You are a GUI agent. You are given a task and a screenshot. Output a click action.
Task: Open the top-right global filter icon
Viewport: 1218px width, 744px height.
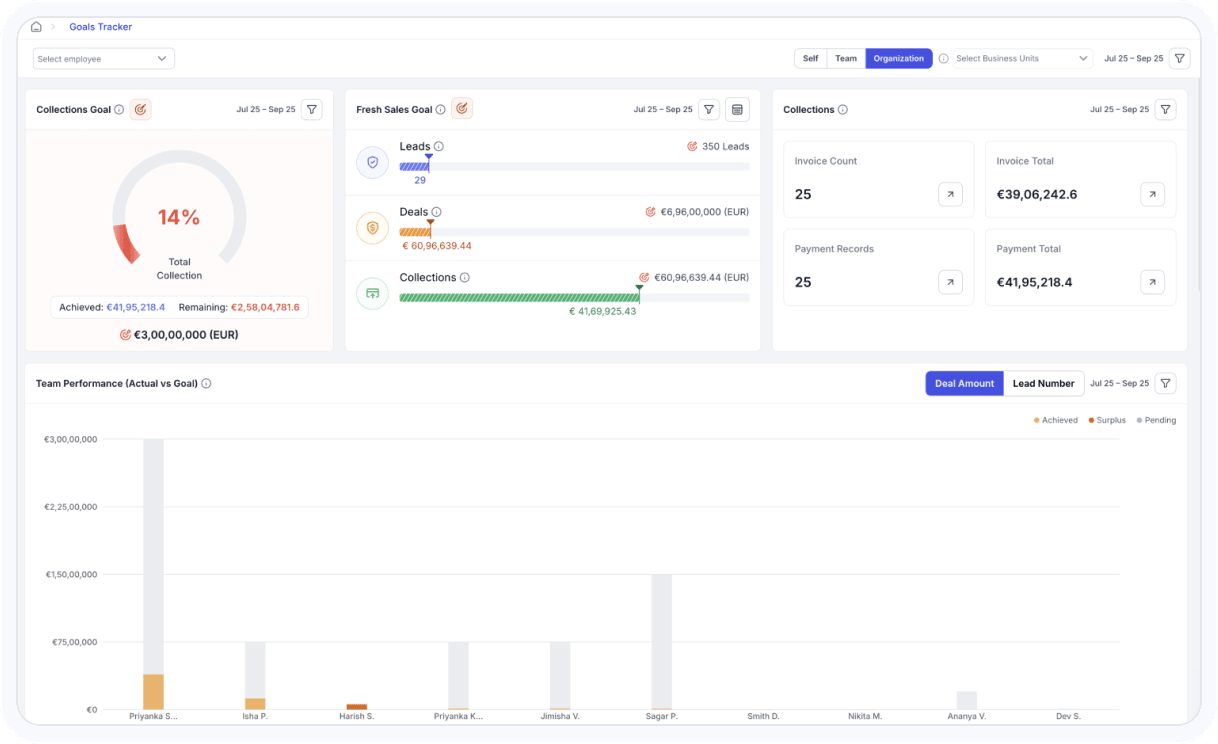pos(1180,59)
